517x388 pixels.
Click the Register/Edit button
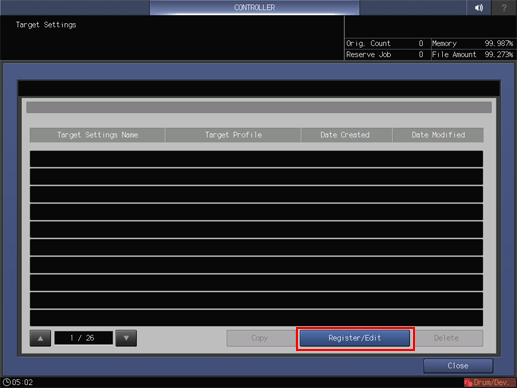[355, 338]
